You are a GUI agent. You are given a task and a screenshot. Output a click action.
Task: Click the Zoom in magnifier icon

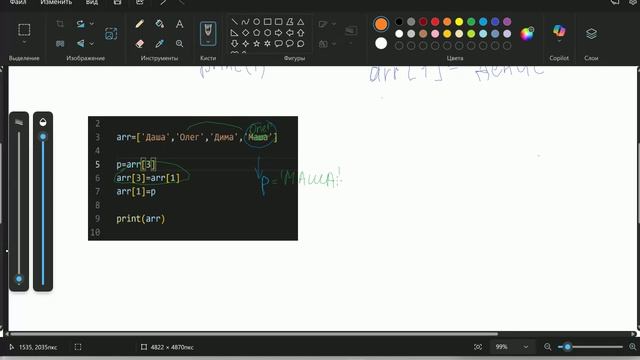(x=633, y=347)
